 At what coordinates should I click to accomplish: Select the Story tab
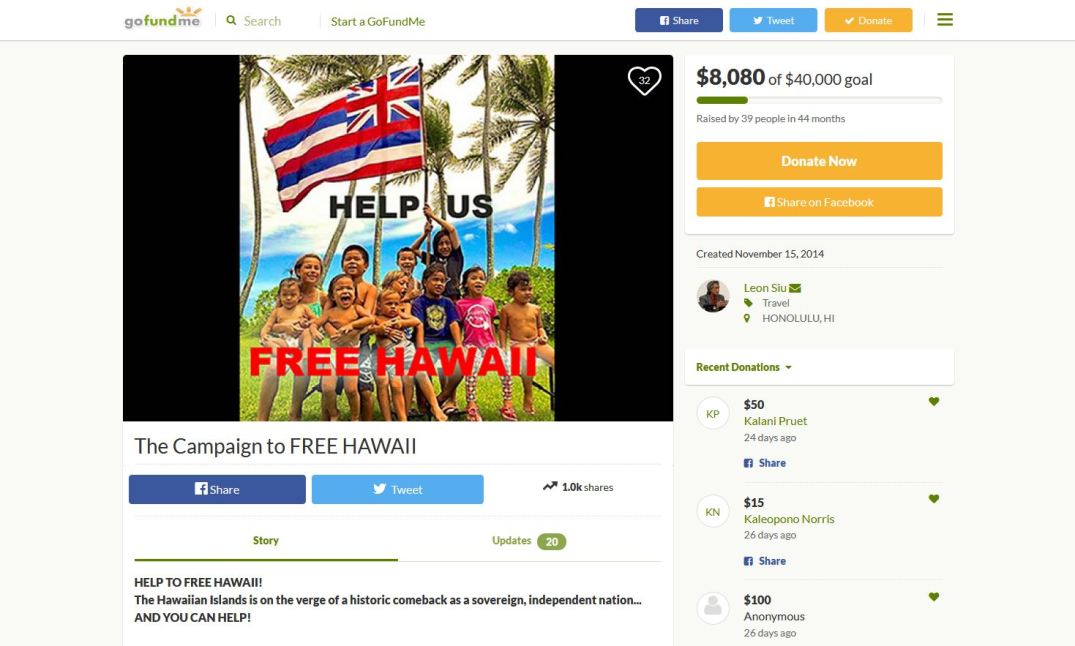point(266,540)
